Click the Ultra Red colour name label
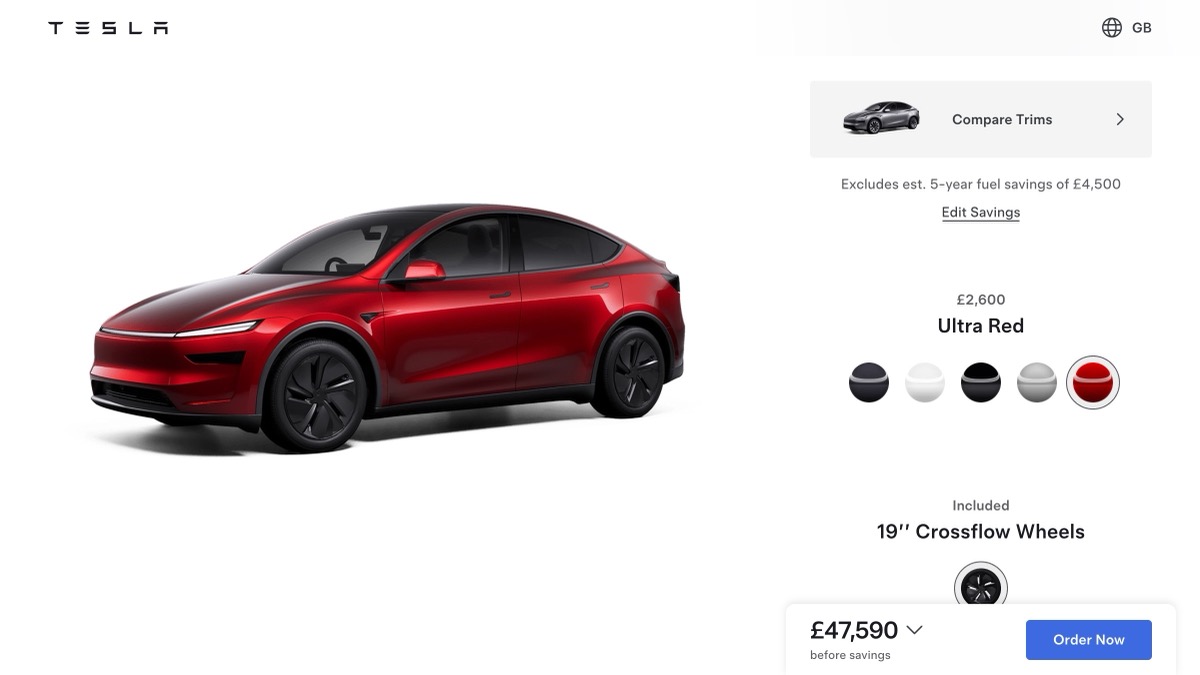This screenshot has height=675, width=1200. tap(981, 326)
